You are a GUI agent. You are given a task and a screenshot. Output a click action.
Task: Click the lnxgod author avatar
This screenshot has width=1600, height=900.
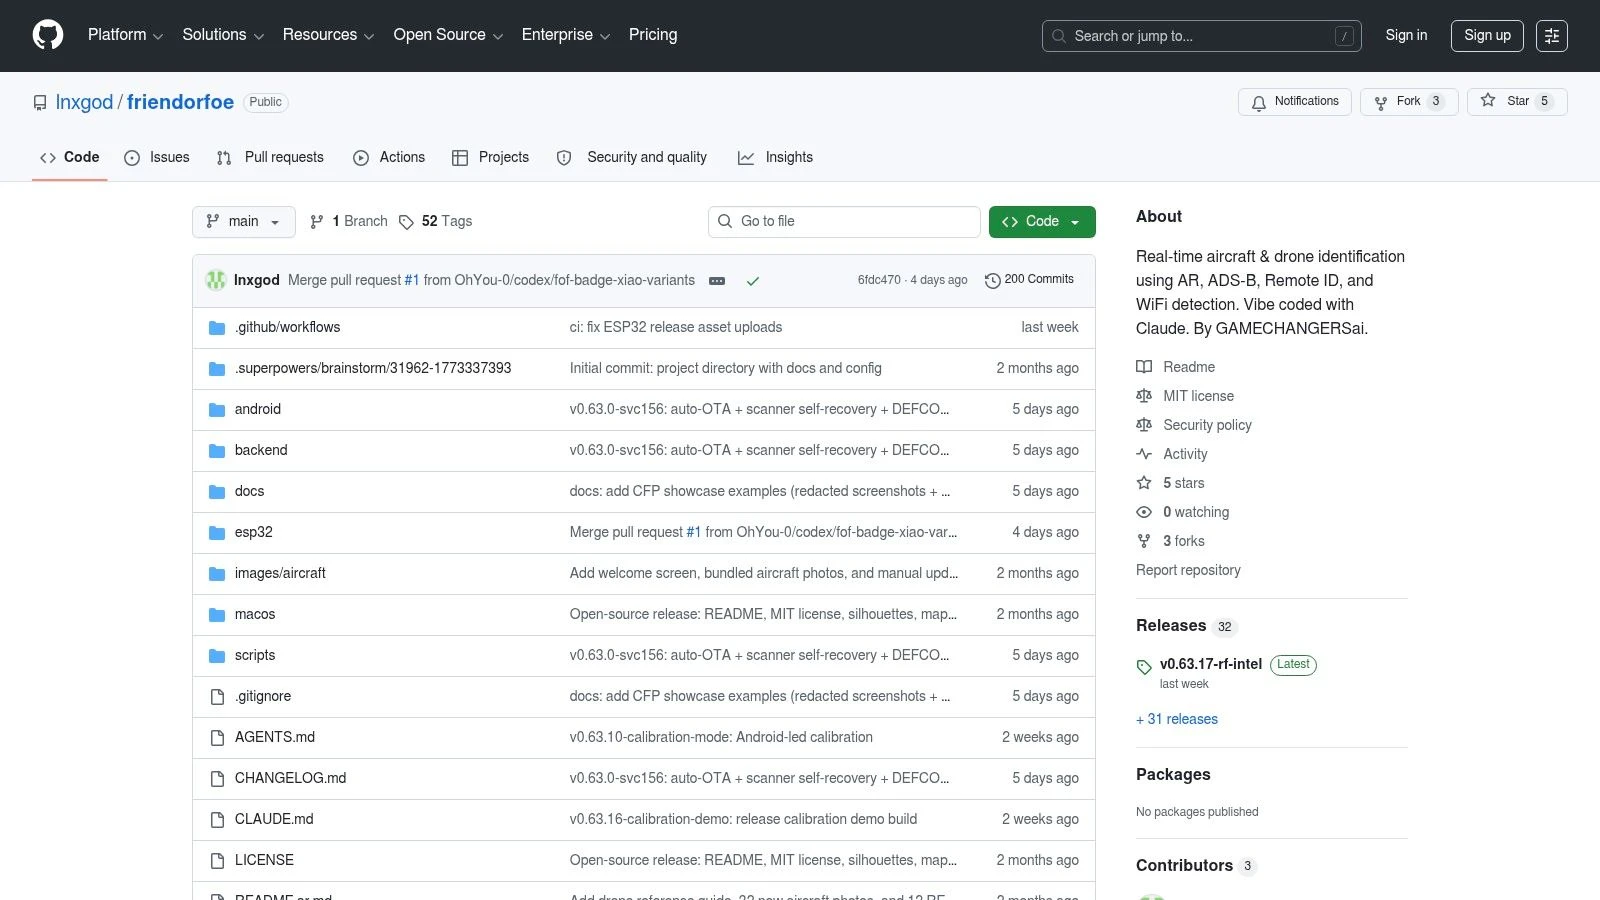(x=216, y=280)
